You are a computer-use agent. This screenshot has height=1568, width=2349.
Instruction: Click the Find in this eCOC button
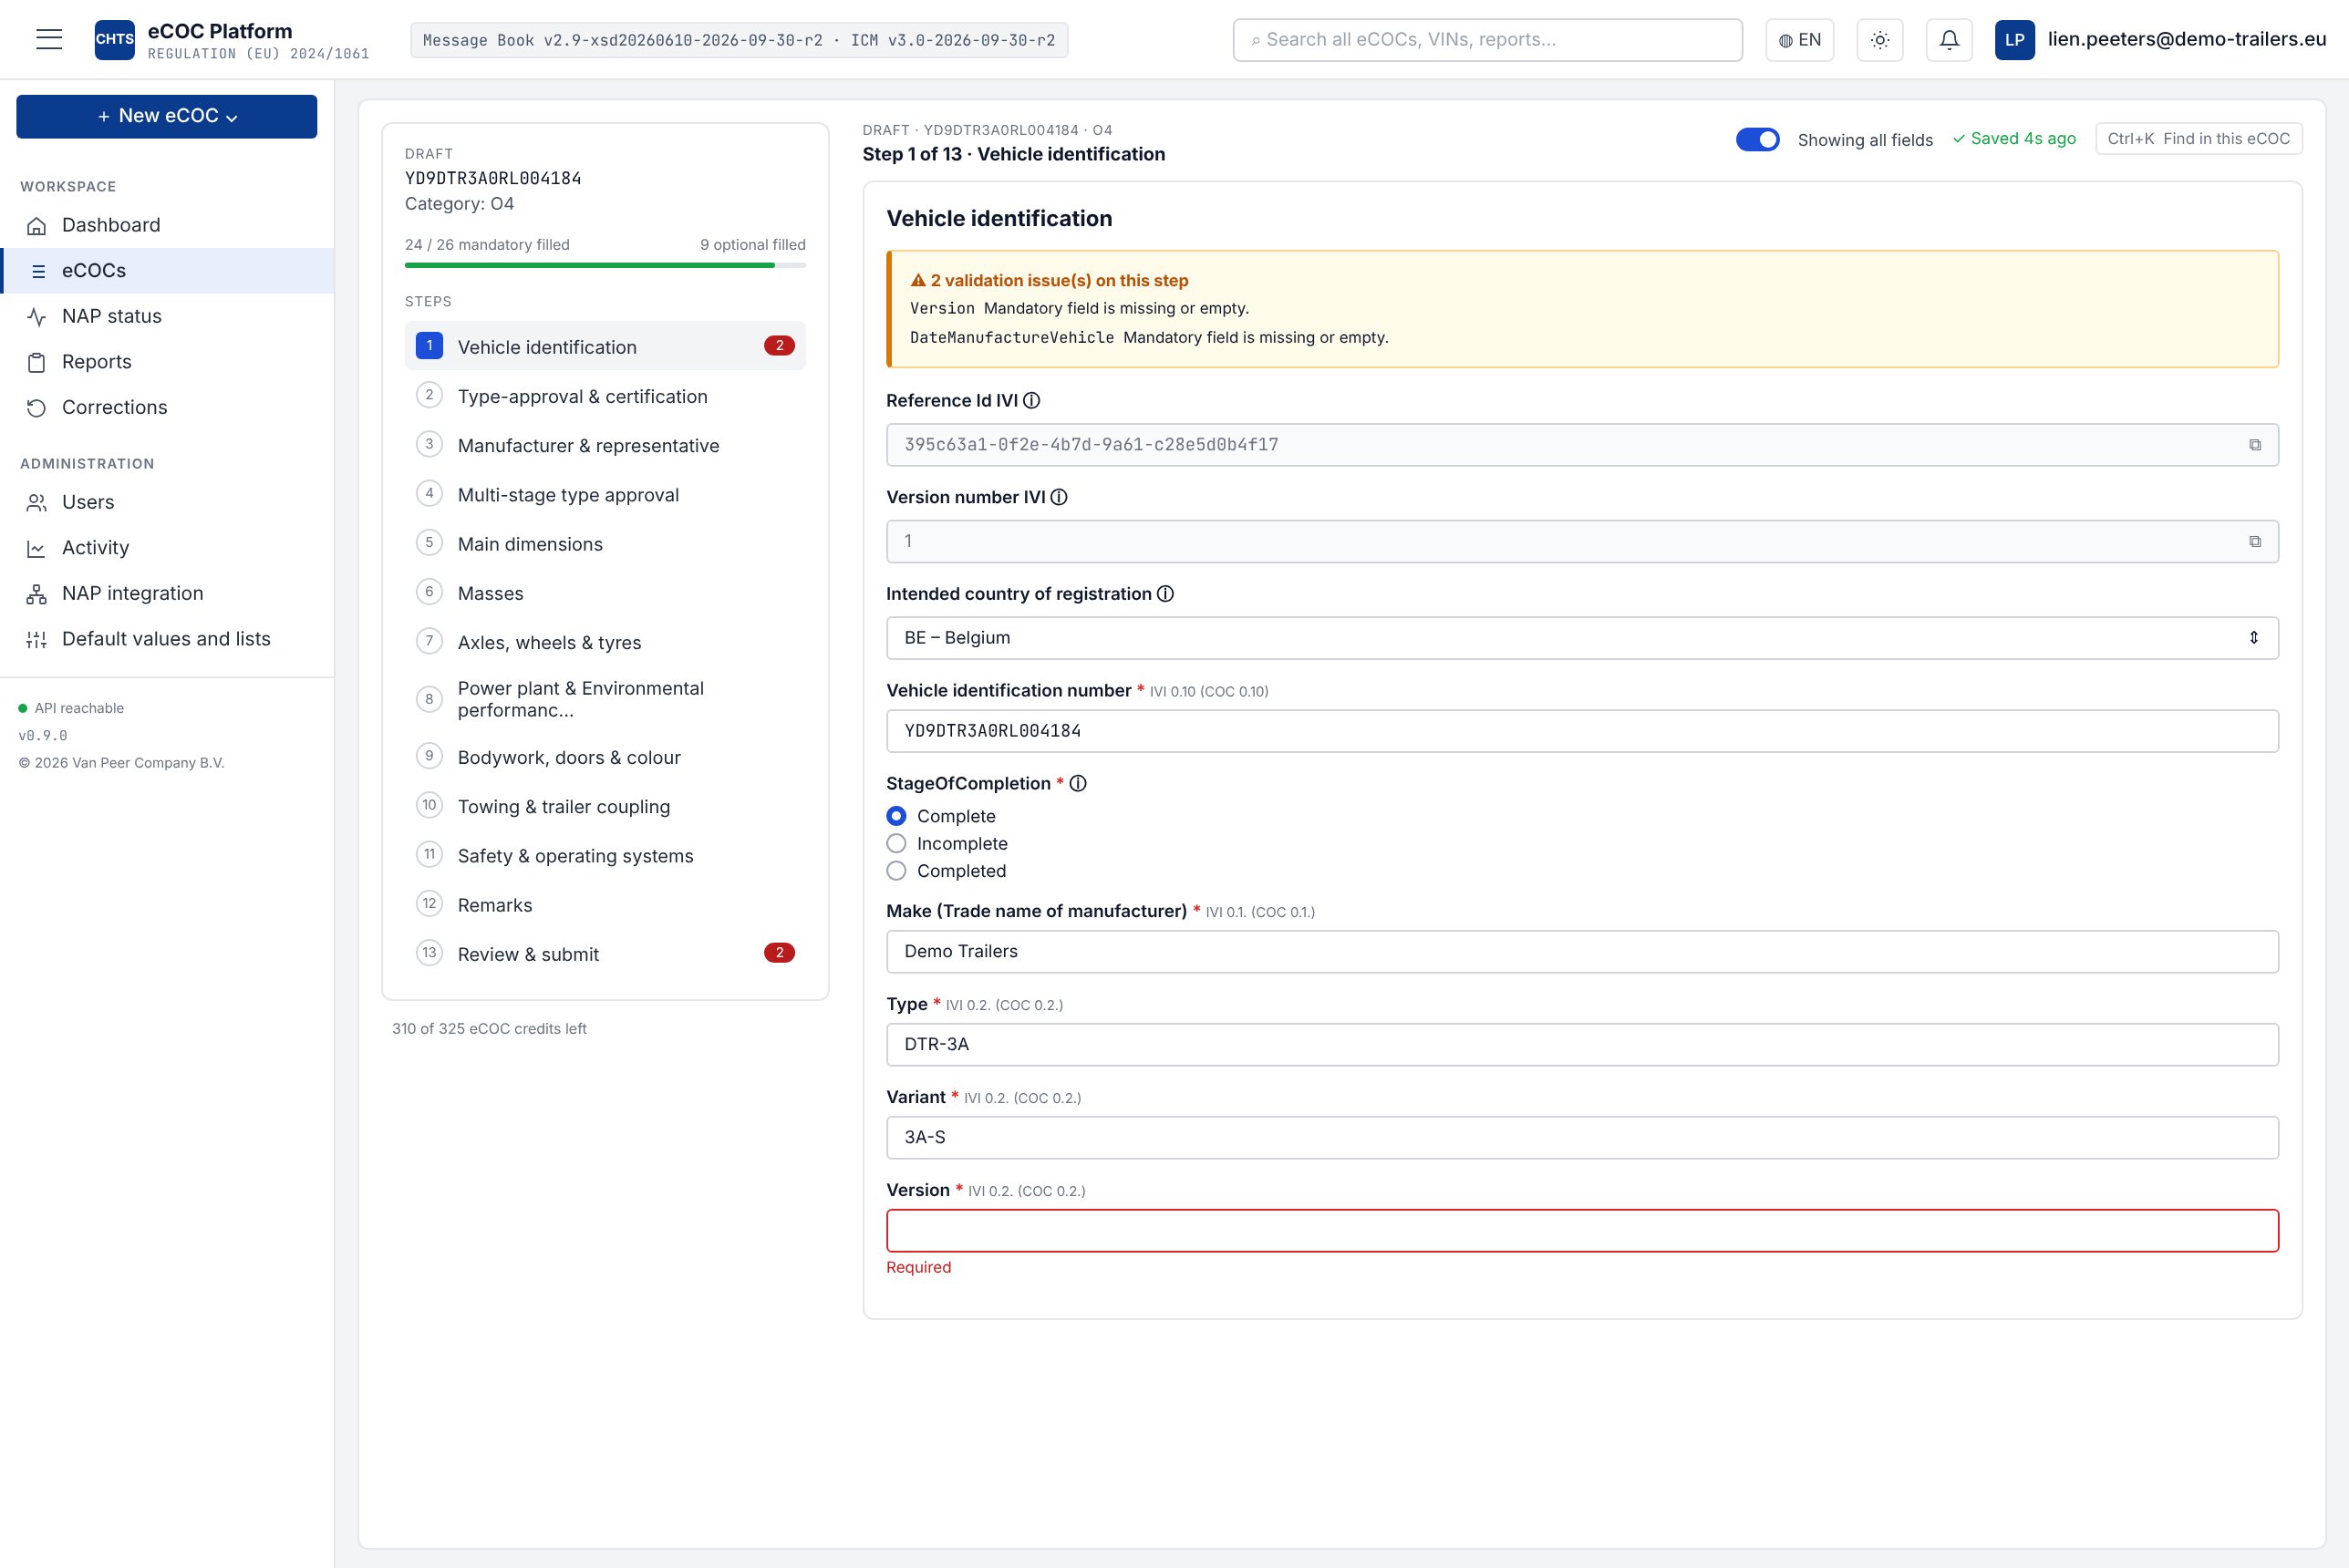[x=2198, y=139]
